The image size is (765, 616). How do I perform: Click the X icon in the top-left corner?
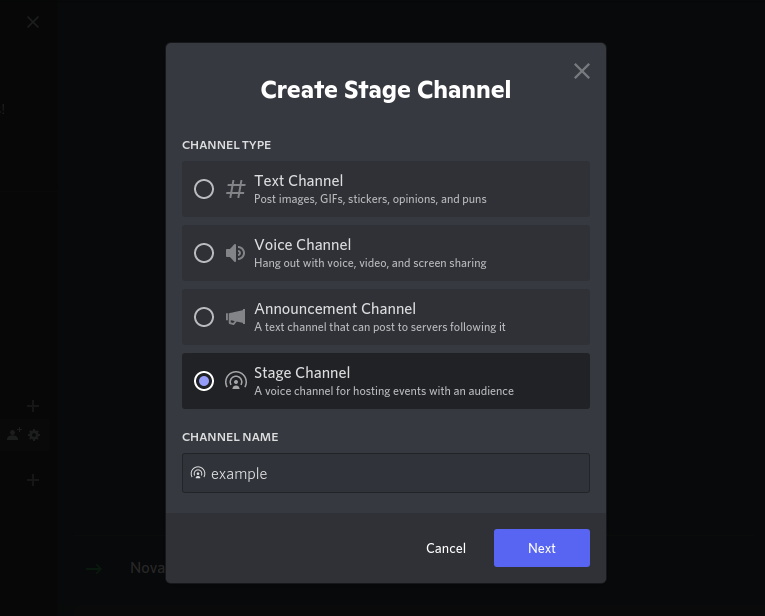click(x=33, y=22)
